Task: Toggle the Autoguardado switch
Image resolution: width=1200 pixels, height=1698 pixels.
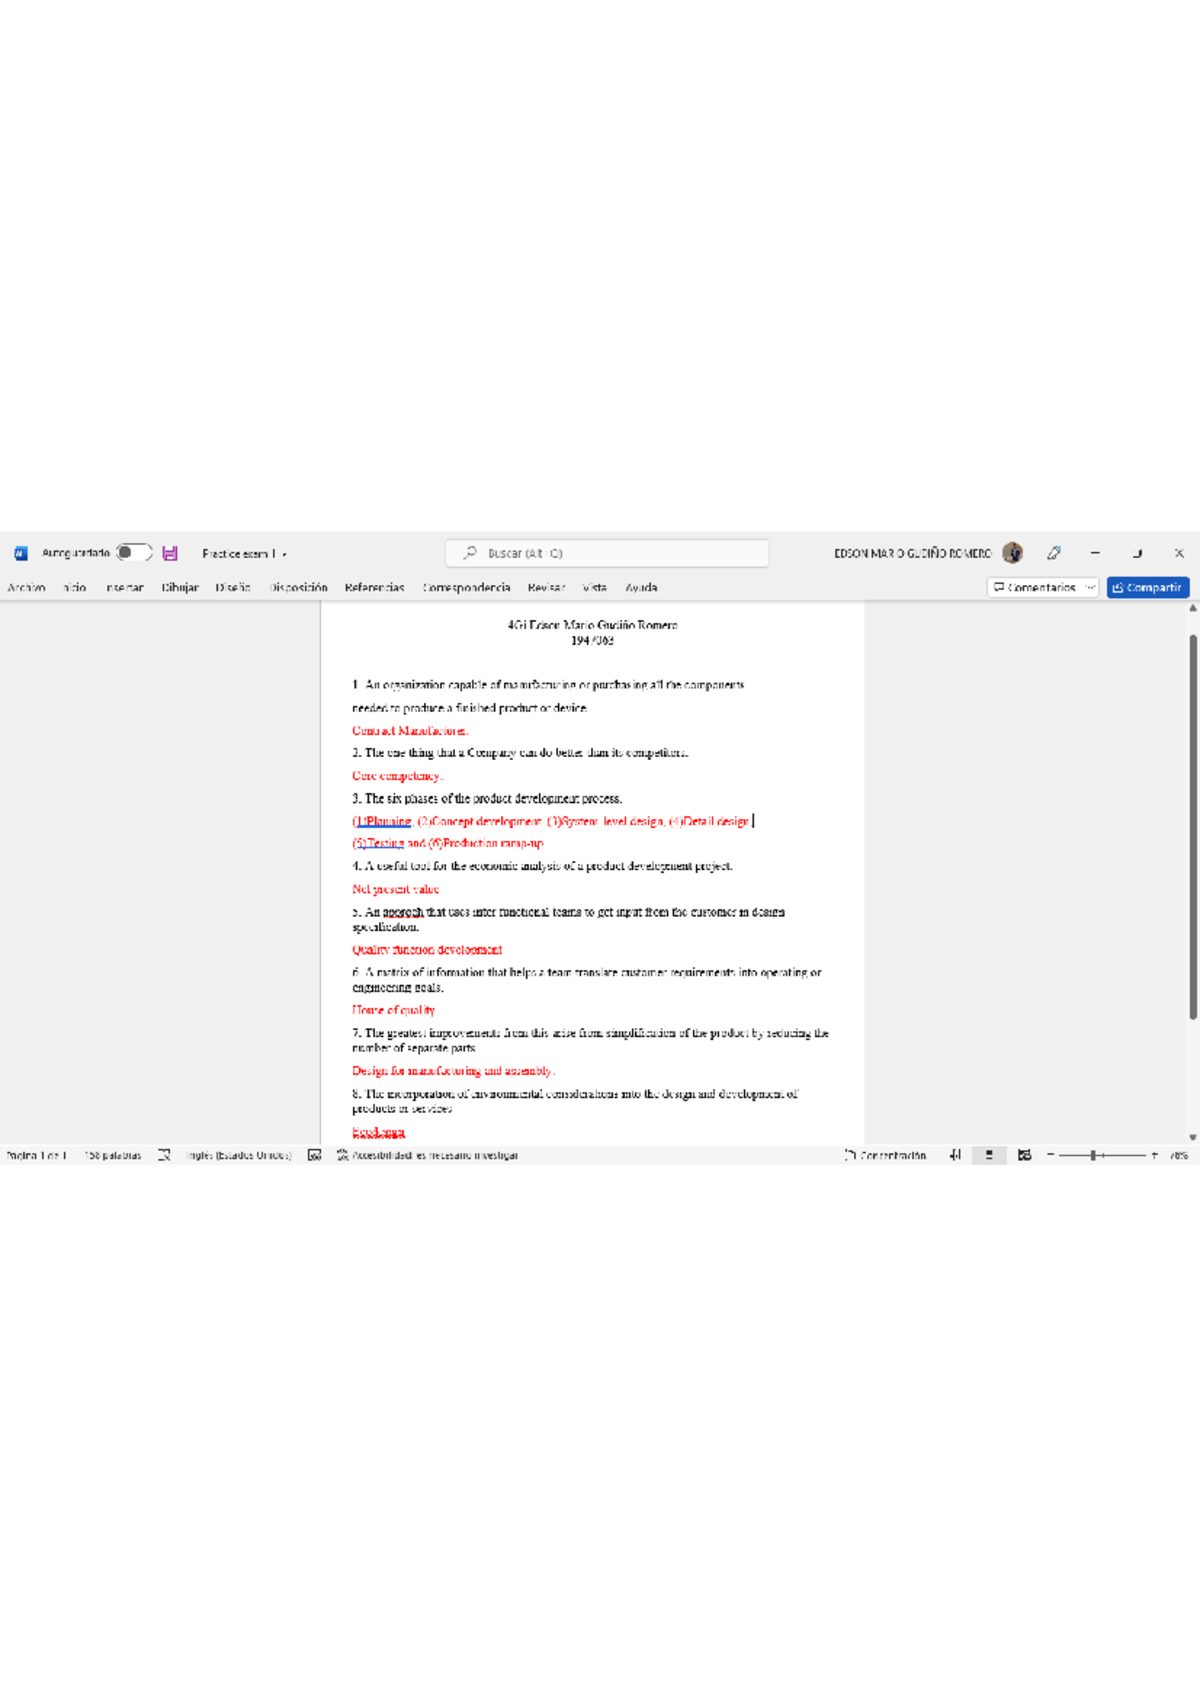Action: pos(133,553)
